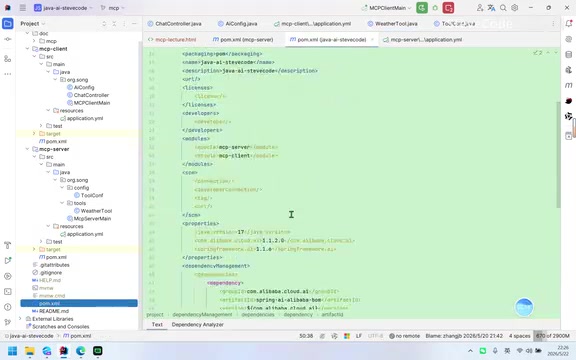Switch to WeatherTool.java tab
The image size is (576, 360).
click(x=392, y=24)
